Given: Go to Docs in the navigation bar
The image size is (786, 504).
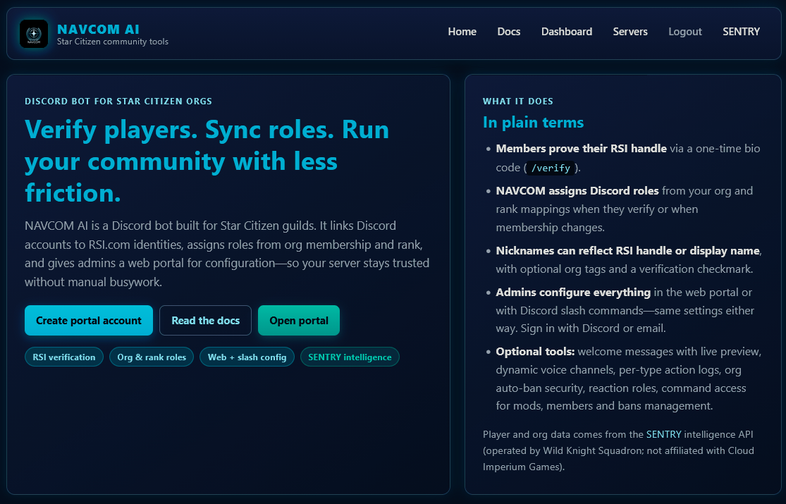Looking at the screenshot, I should (508, 32).
